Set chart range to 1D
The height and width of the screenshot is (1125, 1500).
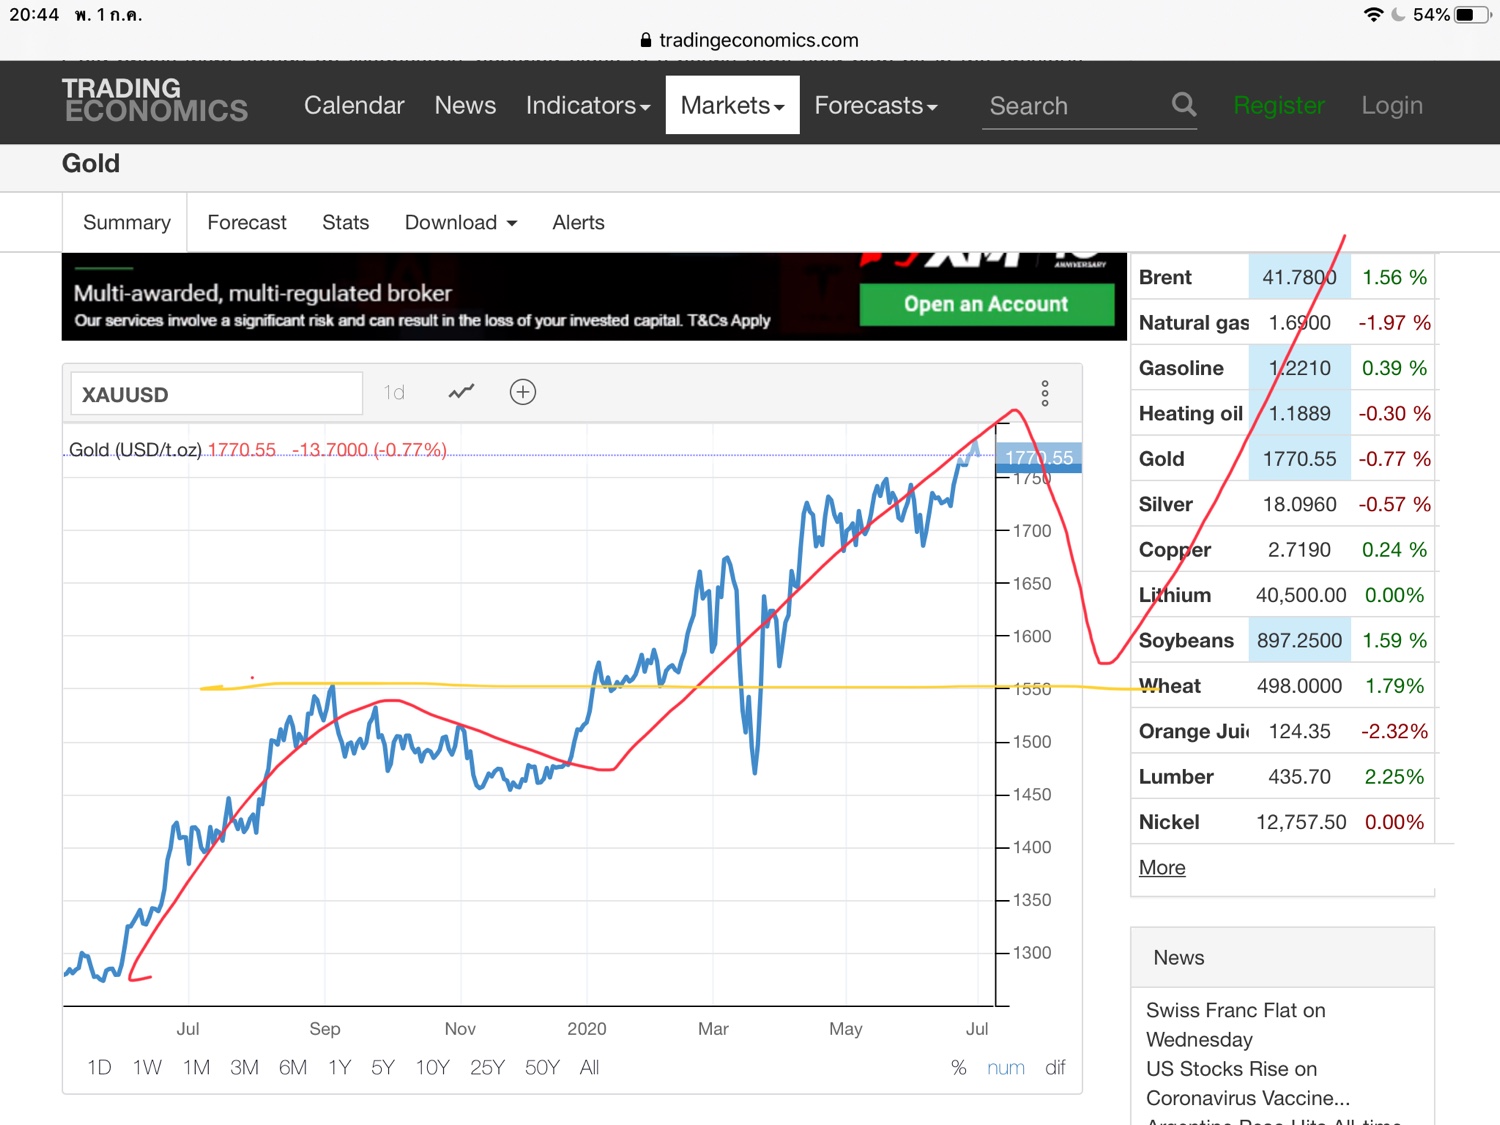coord(99,1067)
